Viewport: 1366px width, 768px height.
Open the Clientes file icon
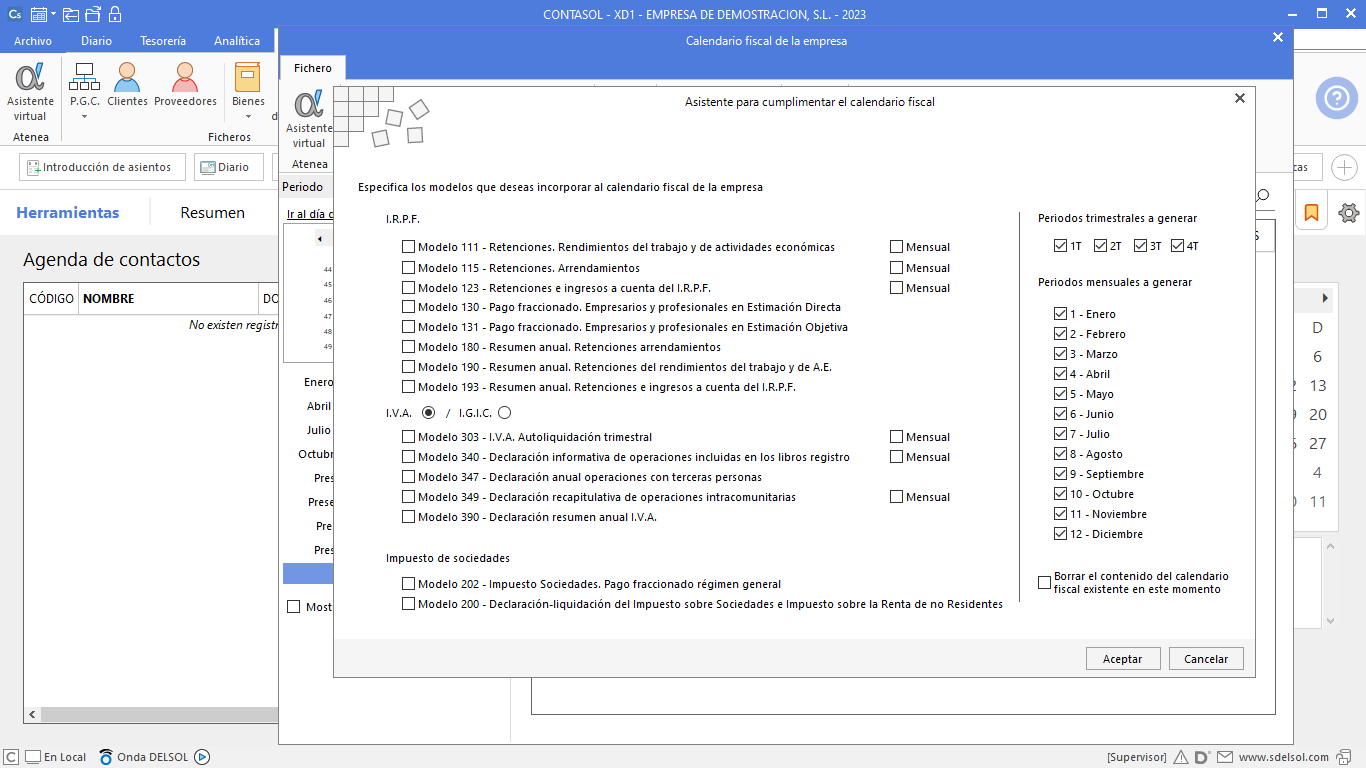pos(127,83)
